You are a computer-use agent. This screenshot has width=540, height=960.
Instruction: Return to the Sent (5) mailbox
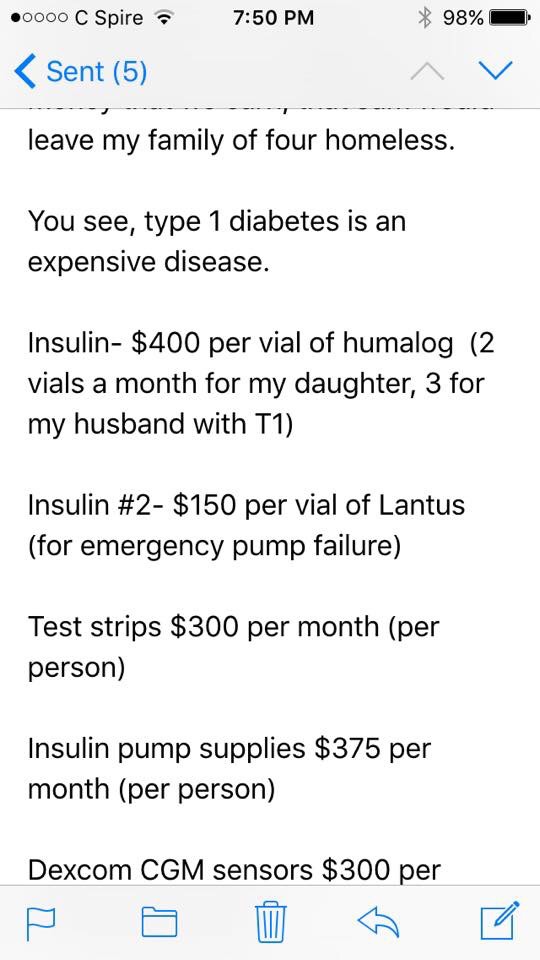pyautogui.click(x=97, y=72)
